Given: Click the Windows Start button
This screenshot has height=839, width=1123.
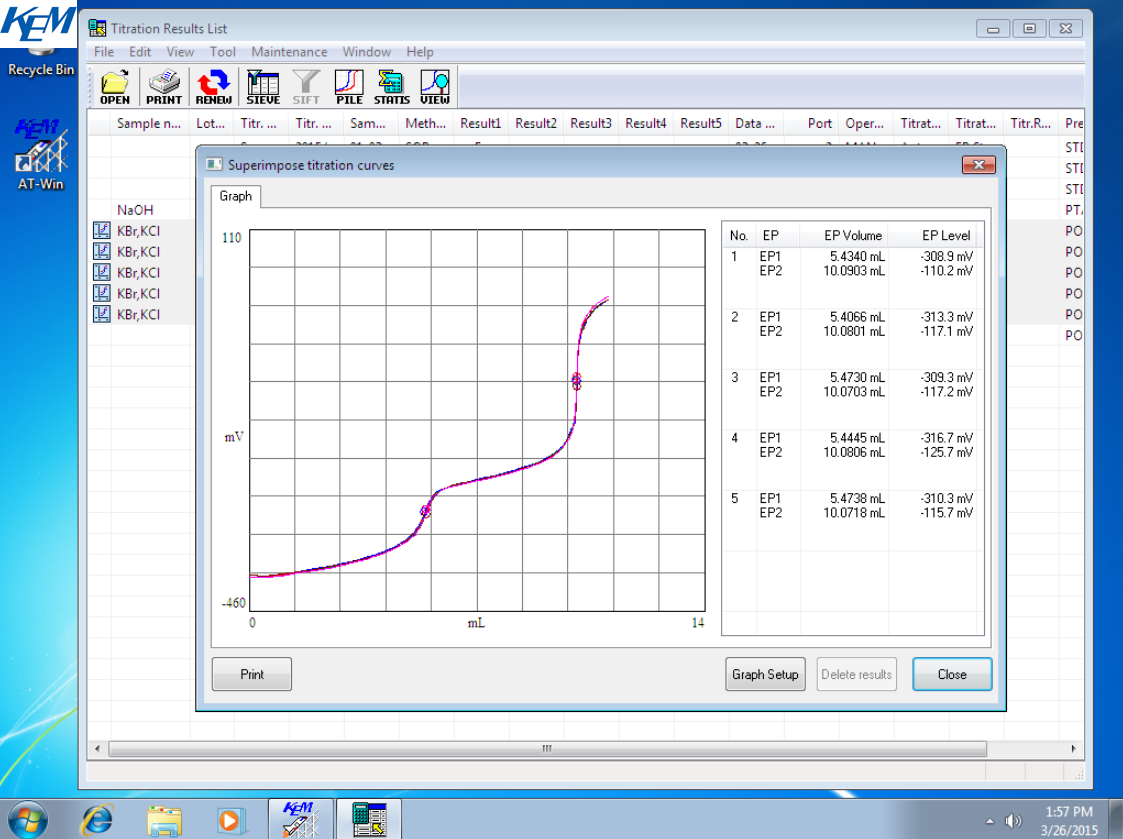Looking at the screenshot, I should point(27,818).
